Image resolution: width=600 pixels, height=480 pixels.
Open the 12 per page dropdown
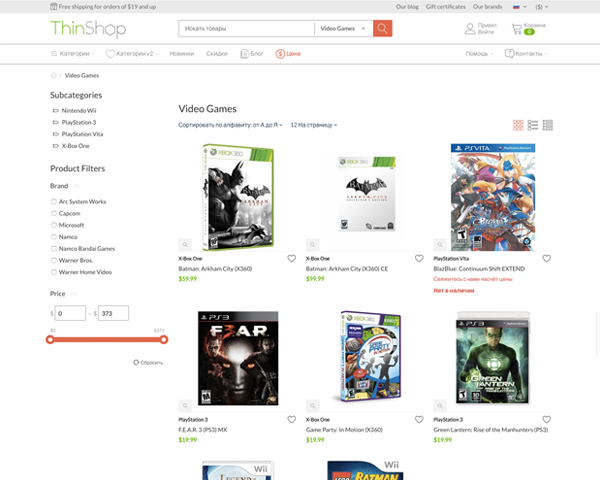point(314,125)
